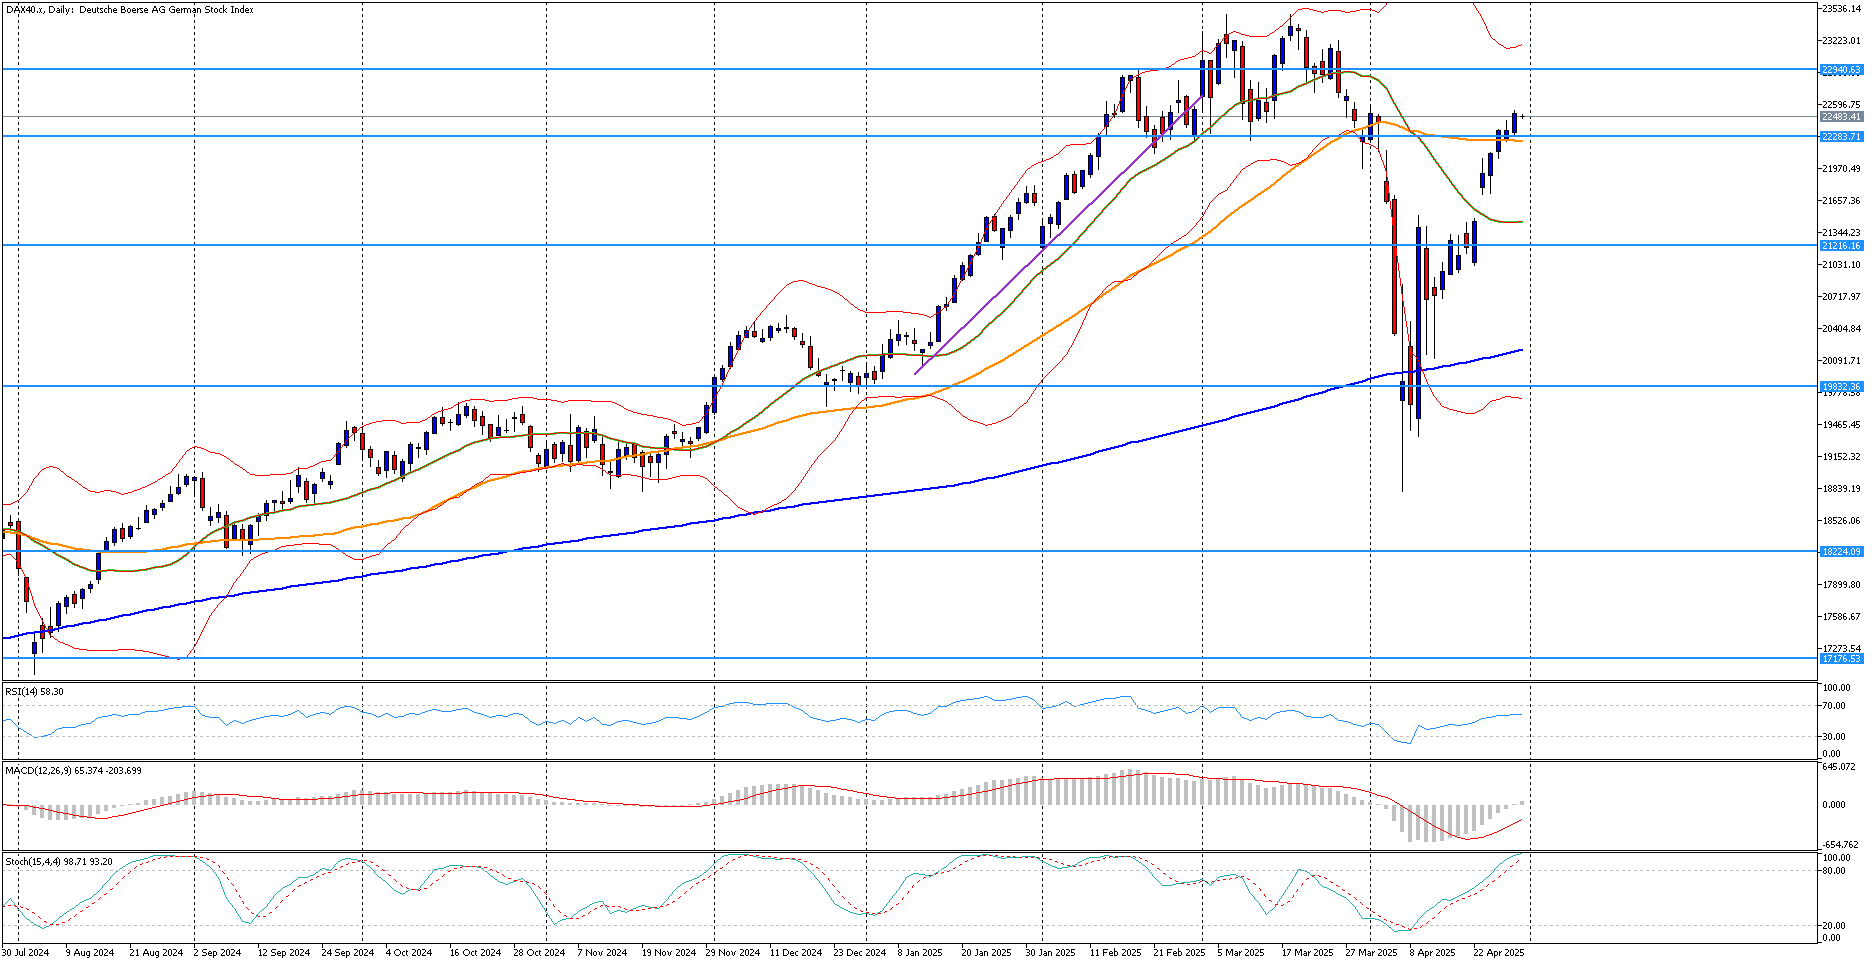Viewport: 1875px width, 964px height.
Task: Click the 18526.06 price scale label
Action: [x=1841, y=520]
